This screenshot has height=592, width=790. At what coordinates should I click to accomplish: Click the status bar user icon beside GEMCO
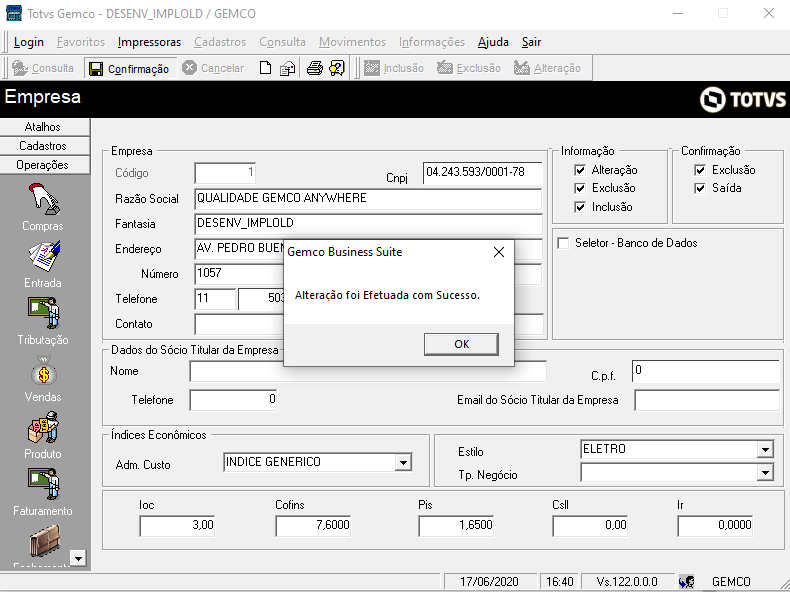tap(686, 582)
